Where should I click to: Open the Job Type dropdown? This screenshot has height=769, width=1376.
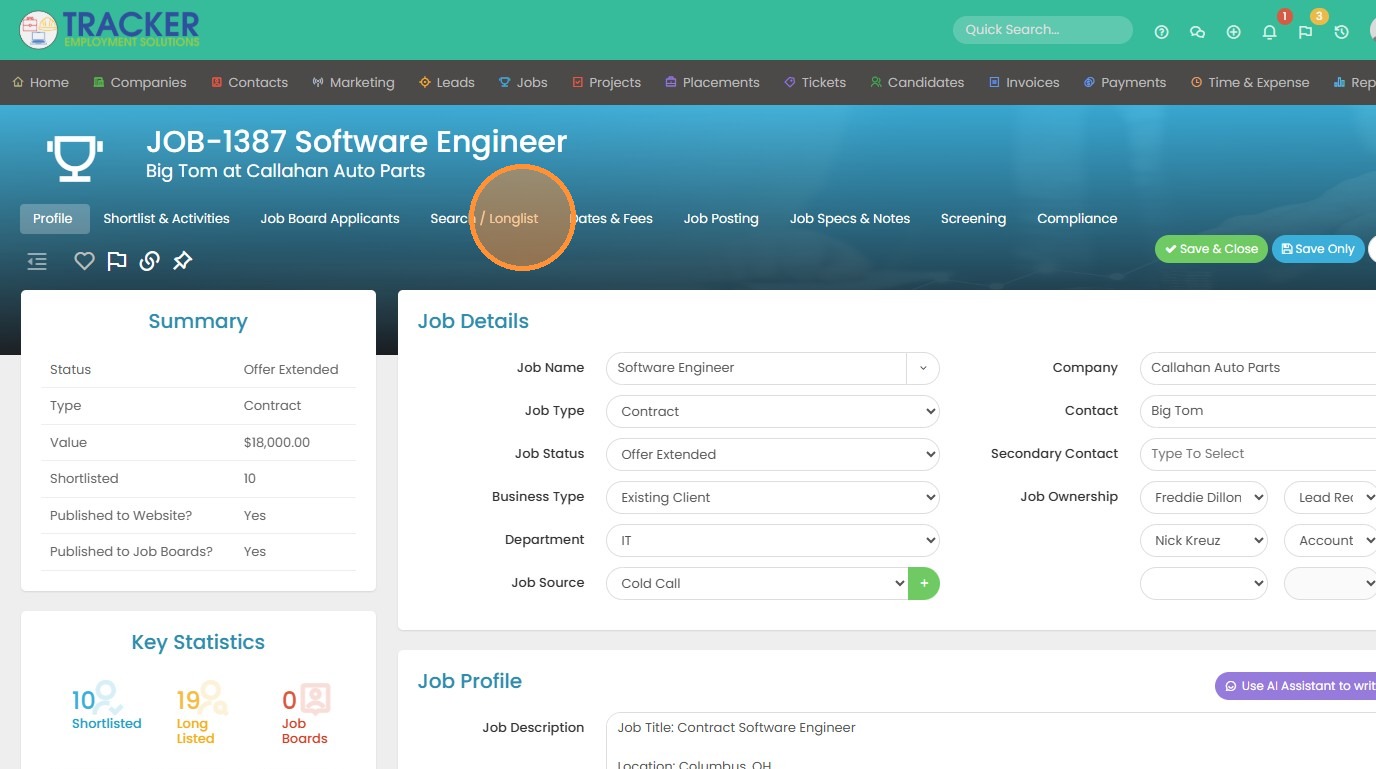[x=773, y=411]
